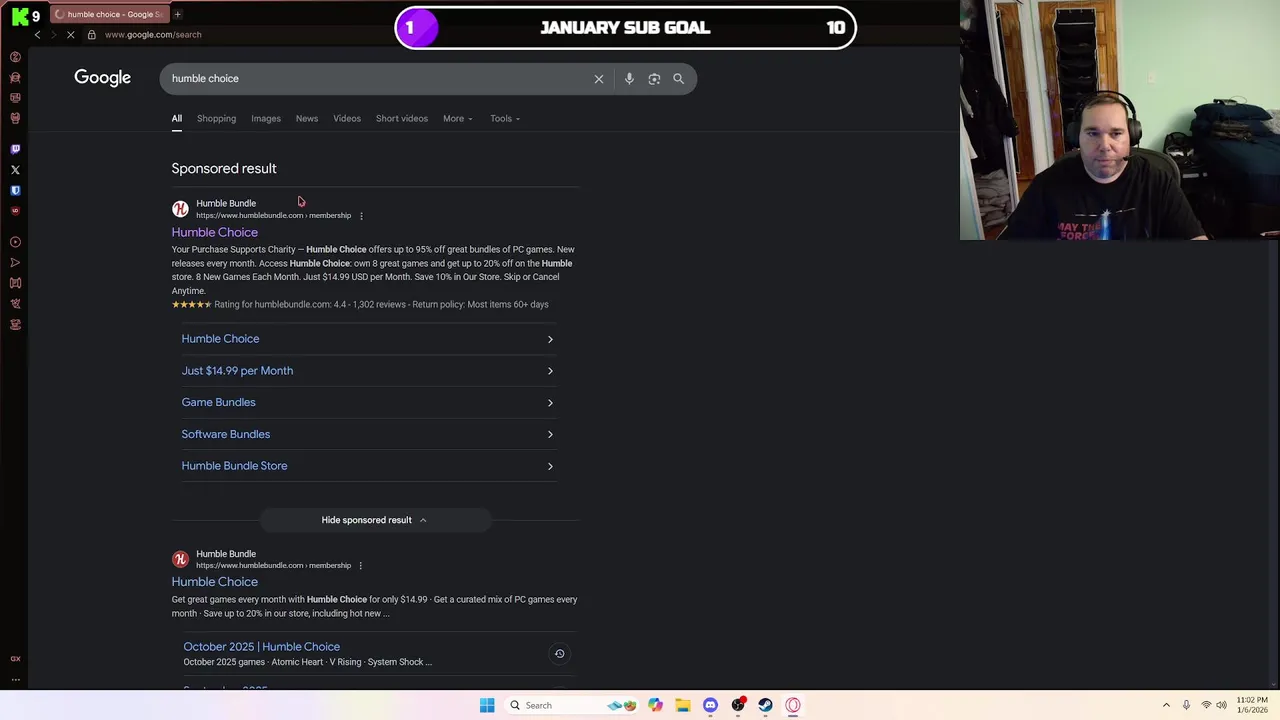Open the Wi-Fi network tray icon
Image resolution: width=1280 pixels, height=720 pixels.
coord(1206,705)
